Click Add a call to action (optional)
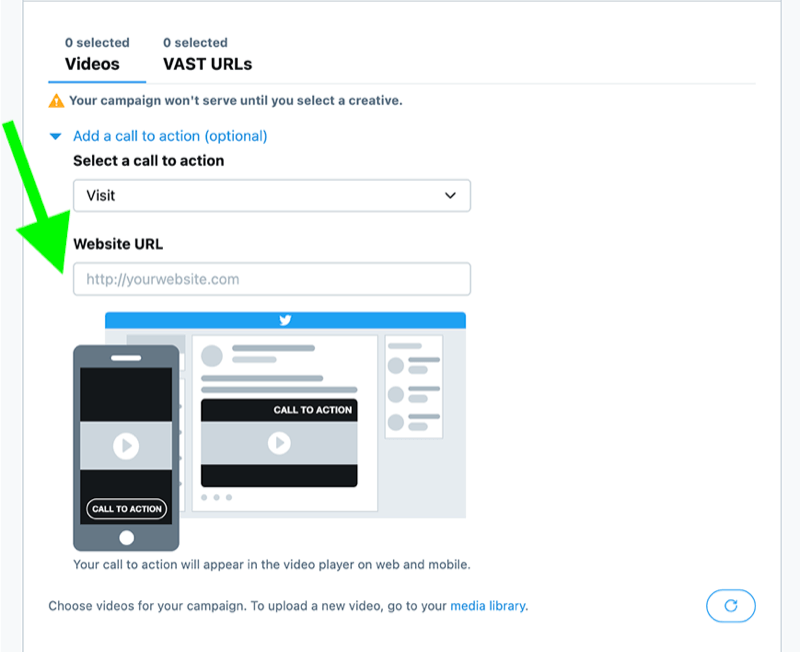 (170, 136)
